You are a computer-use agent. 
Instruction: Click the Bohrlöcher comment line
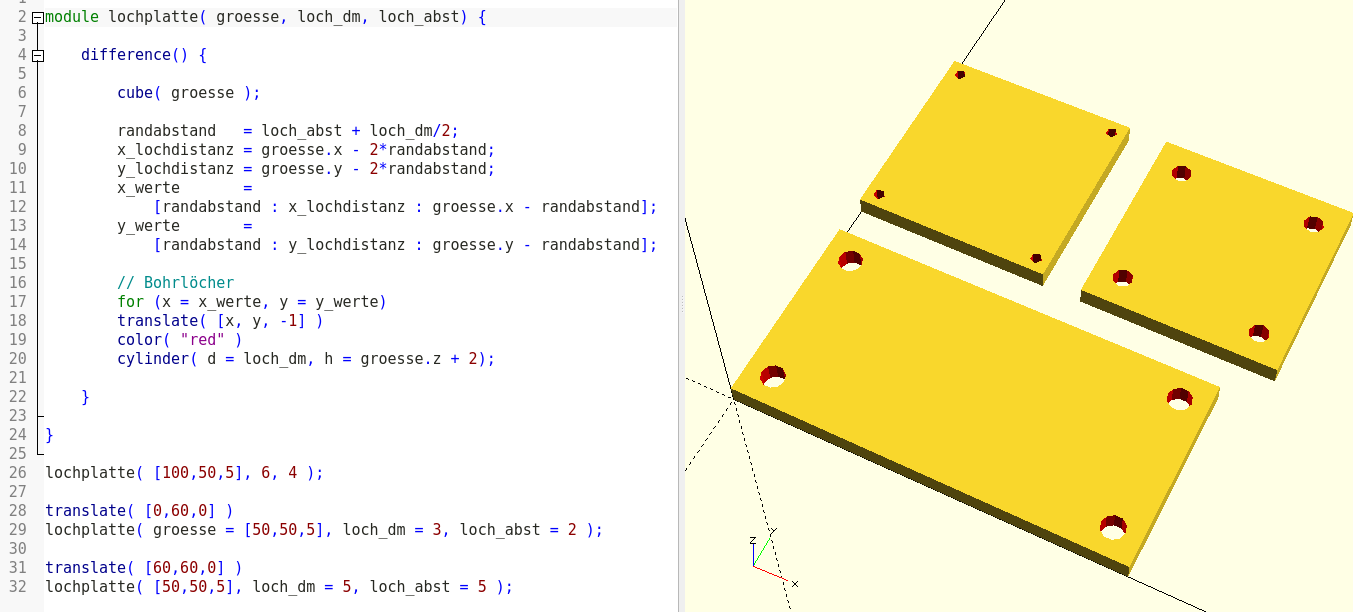click(x=175, y=282)
